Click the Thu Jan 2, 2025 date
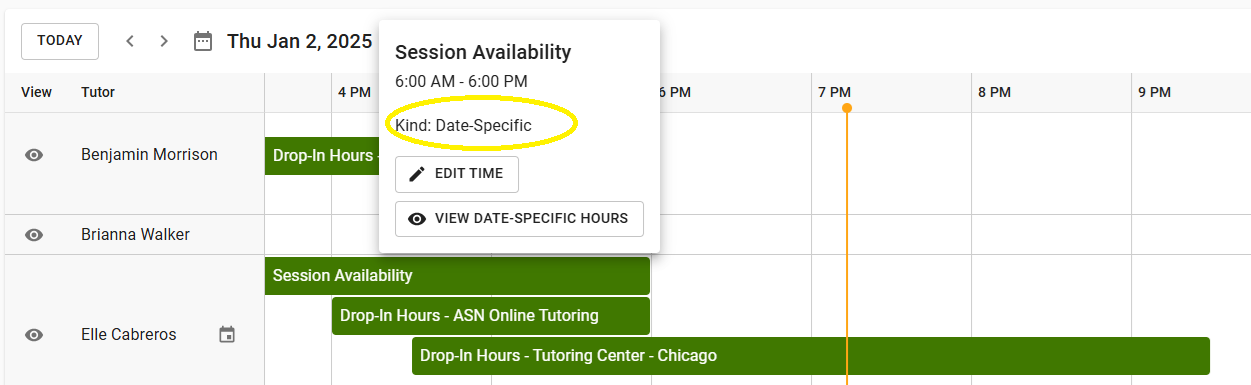The height and width of the screenshot is (385, 1251). tap(299, 41)
